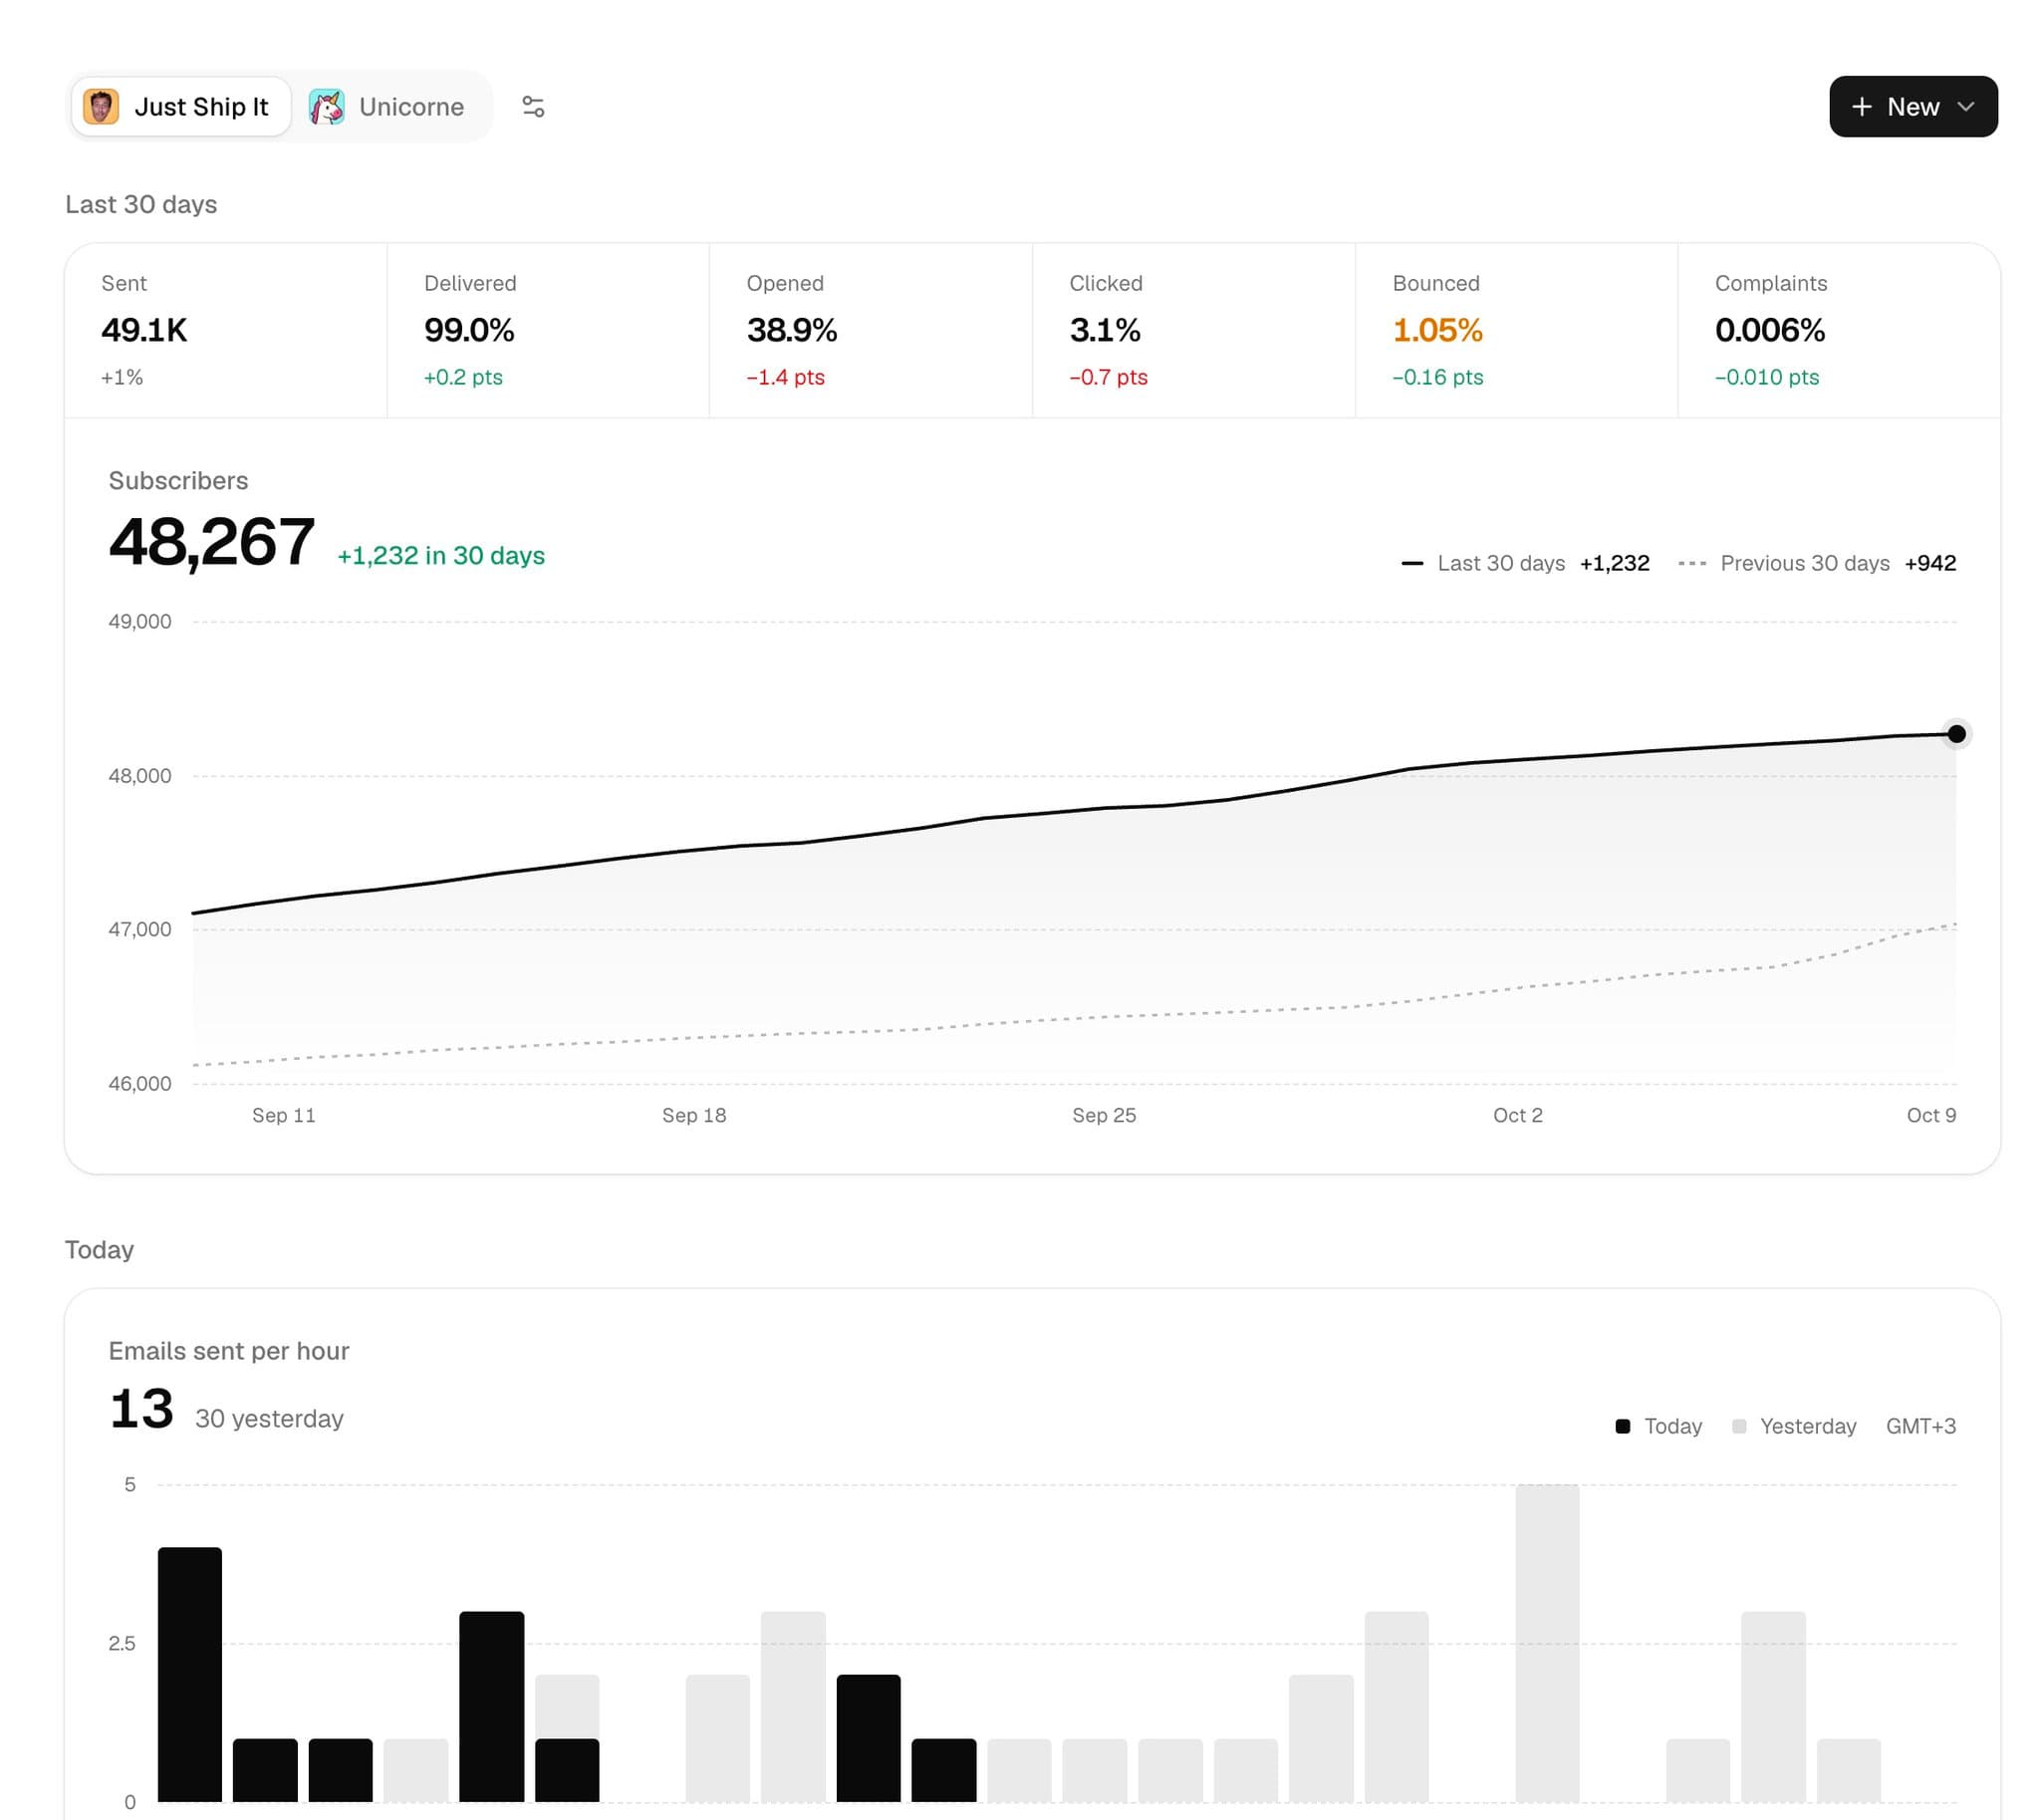Click the Emails sent per hour heading
The height and width of the screenshot is (1820, 2040).
(x=229, y=1351)
